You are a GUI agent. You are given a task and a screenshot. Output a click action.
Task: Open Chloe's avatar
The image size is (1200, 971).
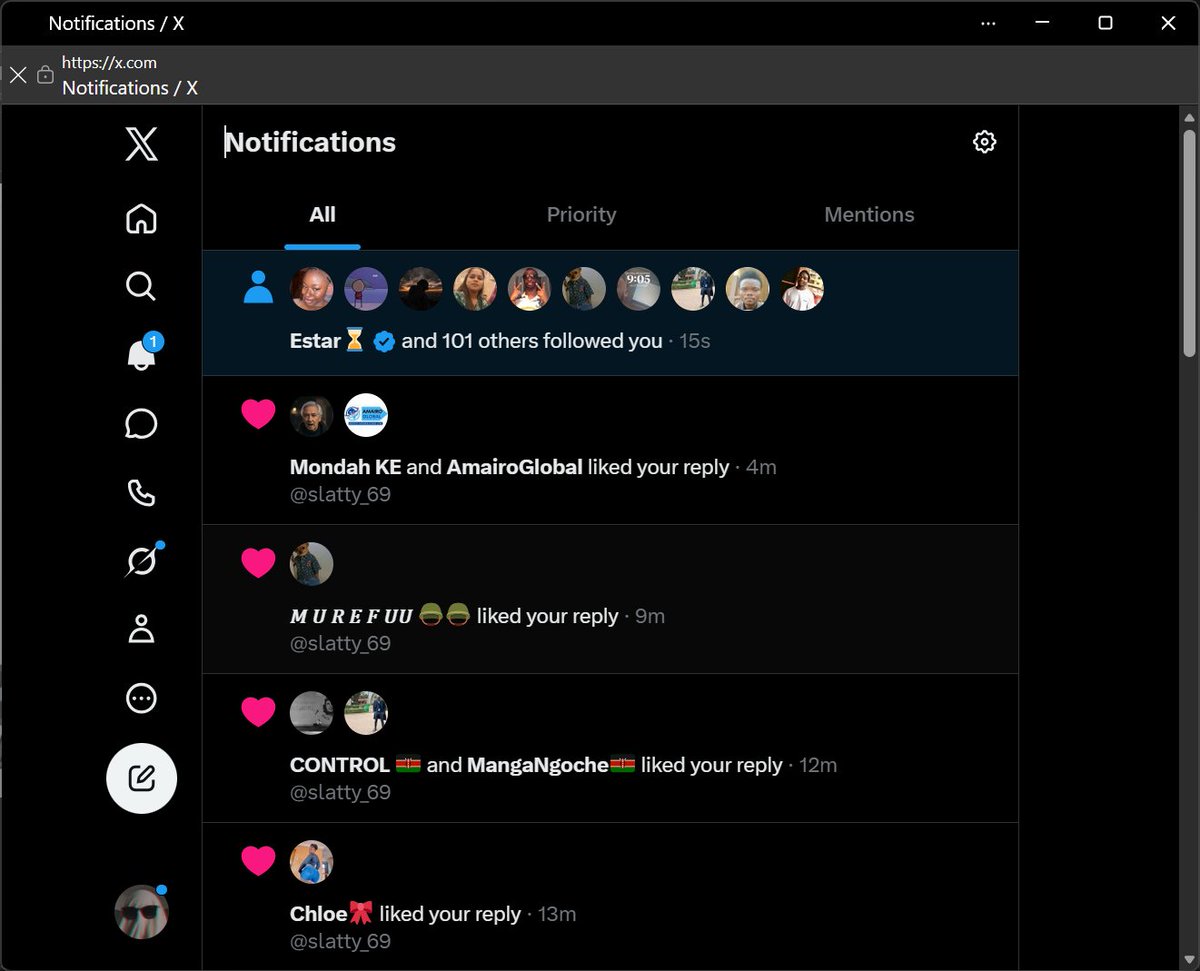(311, 862)
